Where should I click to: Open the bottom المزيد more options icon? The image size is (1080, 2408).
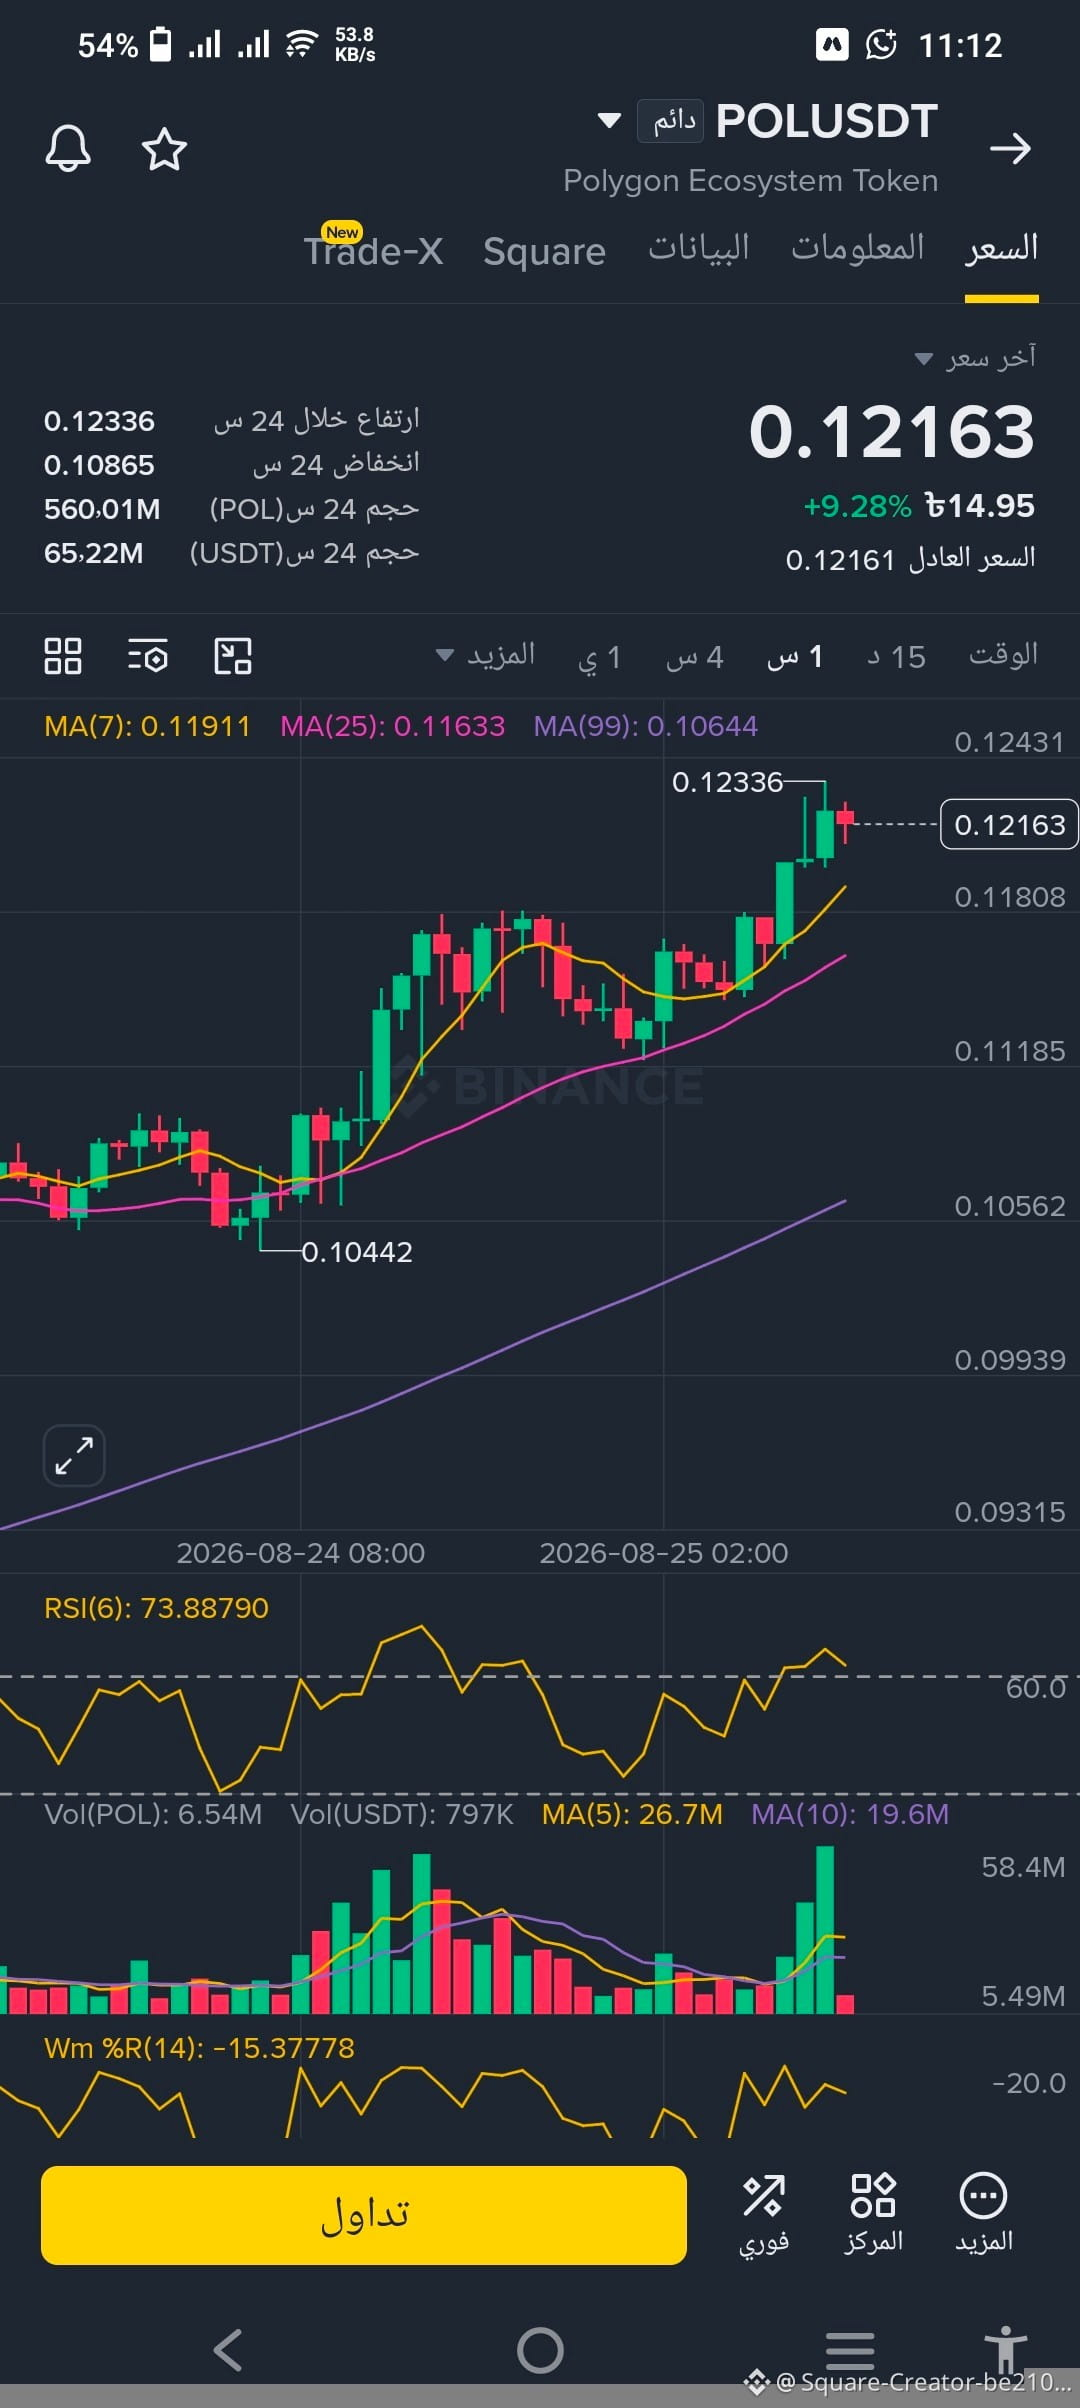click(984, 2215)
